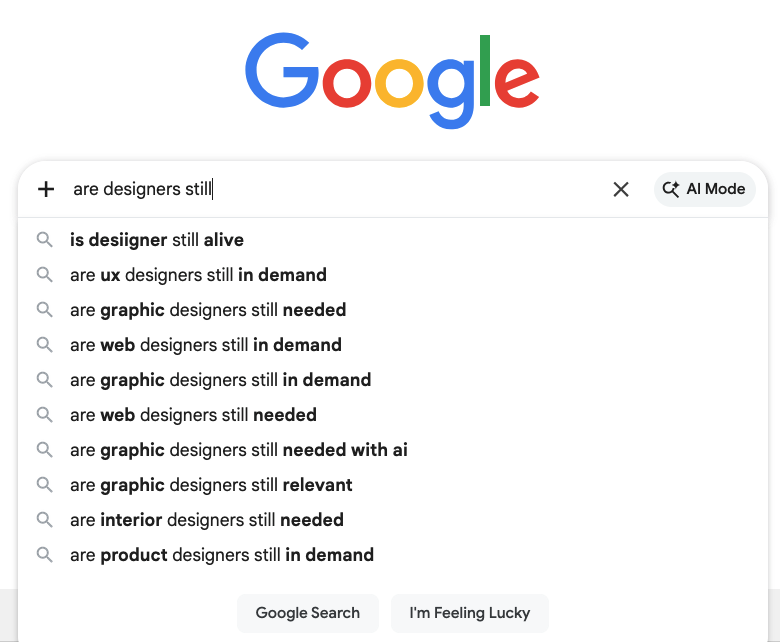Click the Google logo
Image resolution: width=780 pixels, height=642 pixels.
tap(392, 81)
